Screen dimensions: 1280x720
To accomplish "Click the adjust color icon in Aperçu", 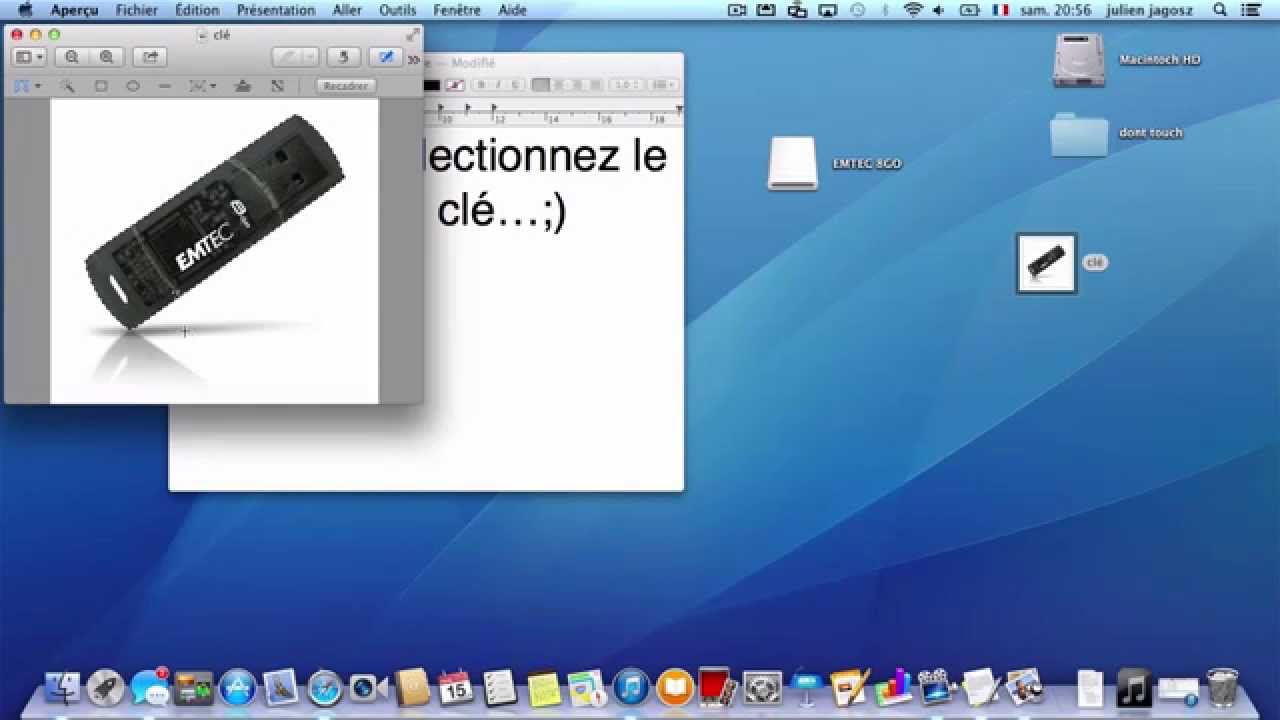I will tap(242, 86).
